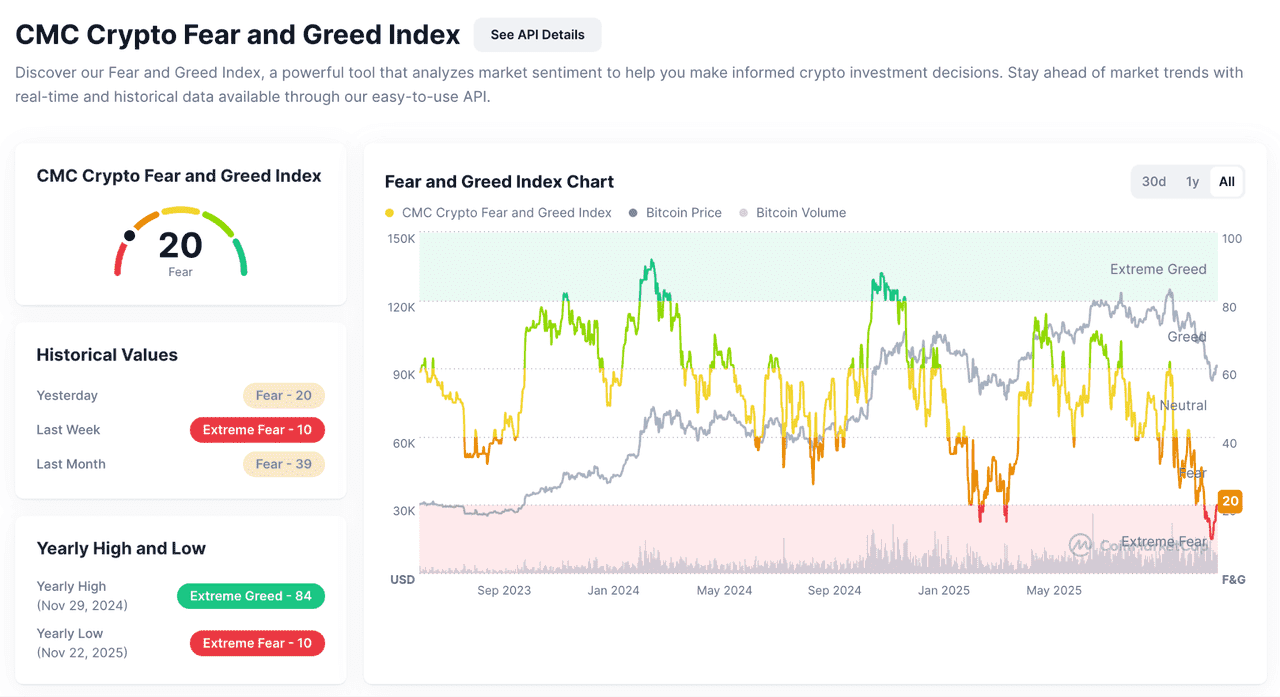Click the yellow Fear and Greed legend dot
The height and width of the screenshot is (697, 1280).
tap(388, 212)
